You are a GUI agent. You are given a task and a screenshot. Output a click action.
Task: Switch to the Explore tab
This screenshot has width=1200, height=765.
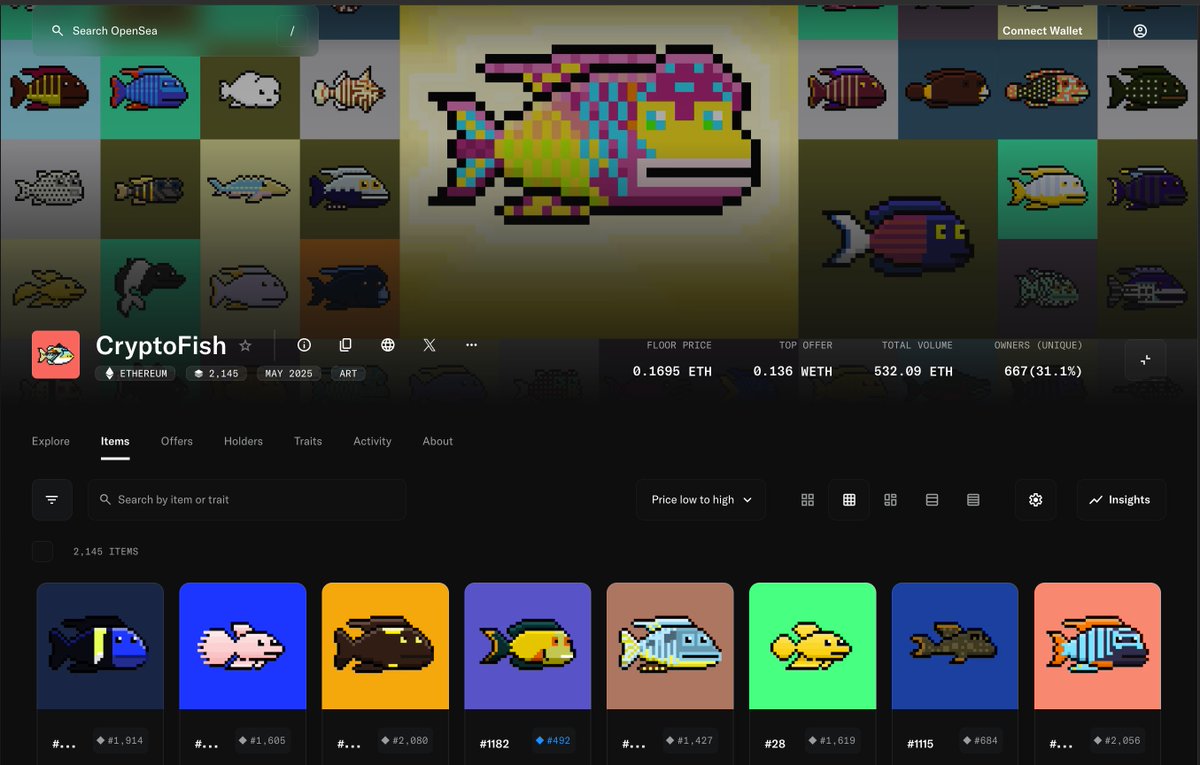coord(51,441)
